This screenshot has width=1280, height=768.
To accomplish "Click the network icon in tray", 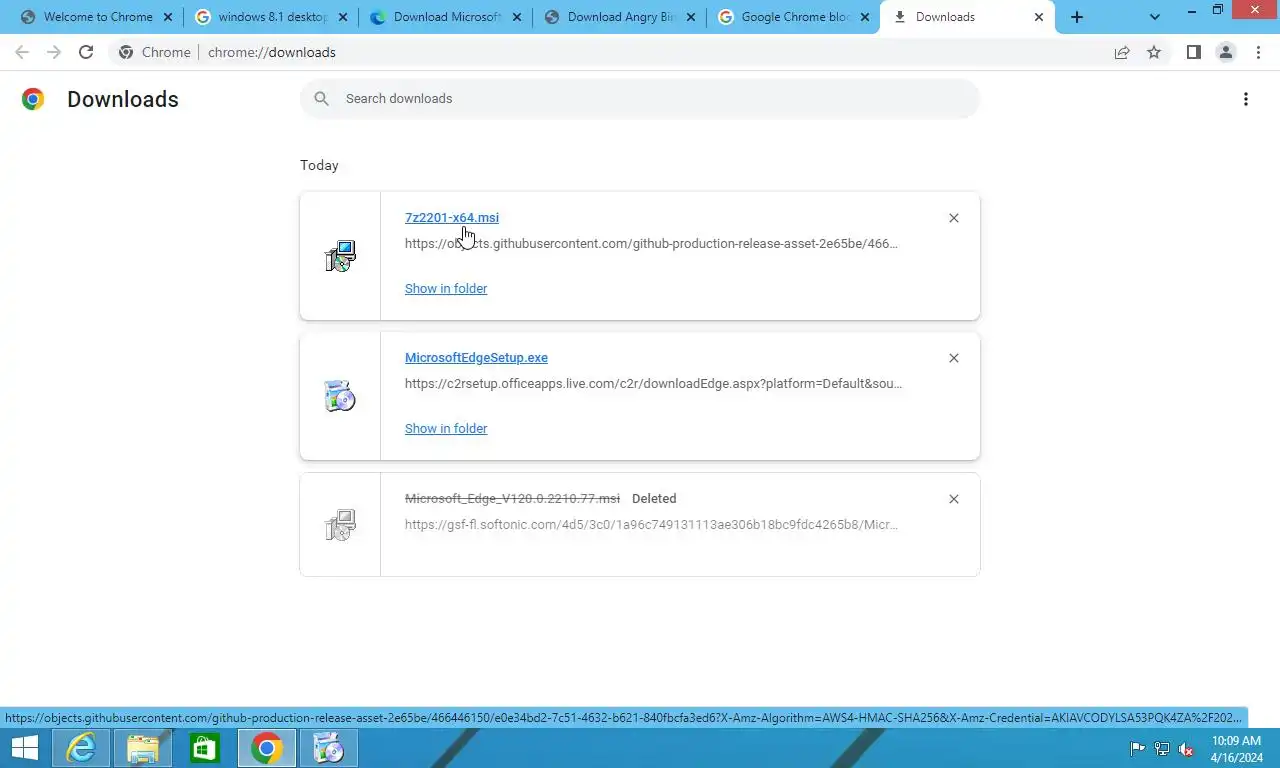I will tap(1162, 749).
